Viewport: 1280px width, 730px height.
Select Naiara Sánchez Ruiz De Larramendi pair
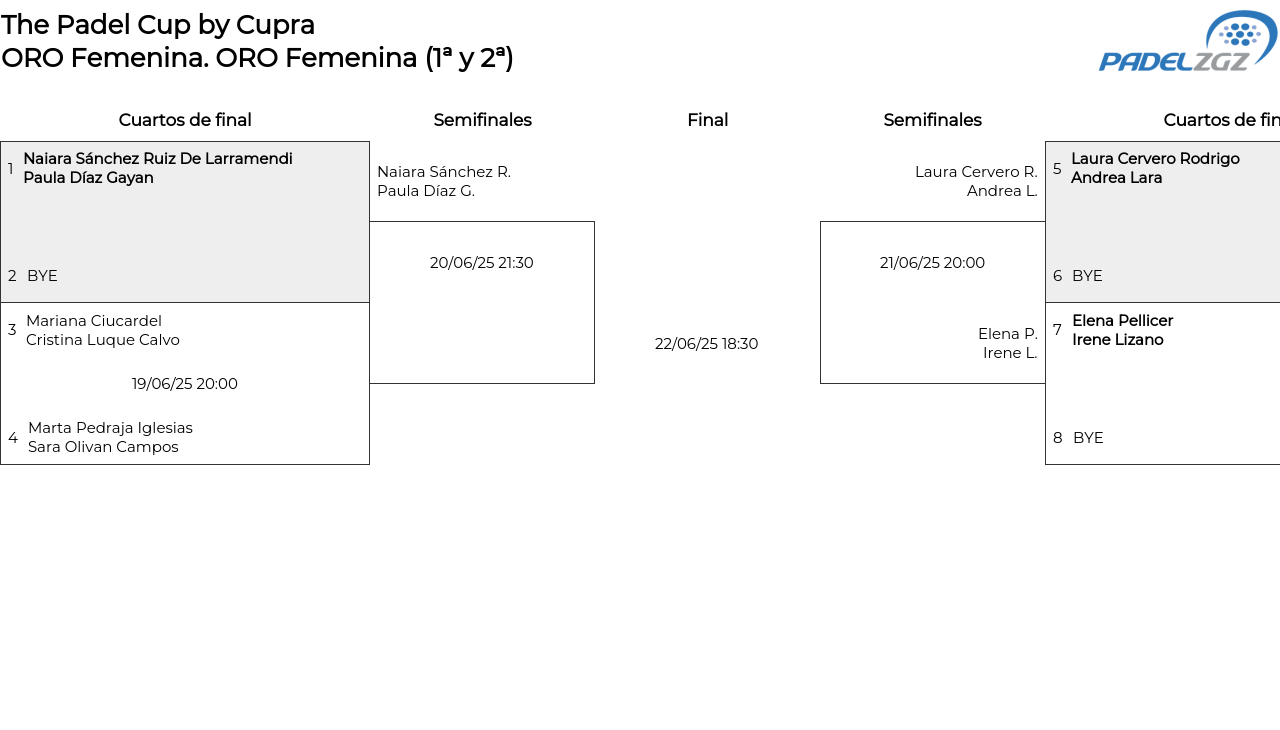click(157, 168)
